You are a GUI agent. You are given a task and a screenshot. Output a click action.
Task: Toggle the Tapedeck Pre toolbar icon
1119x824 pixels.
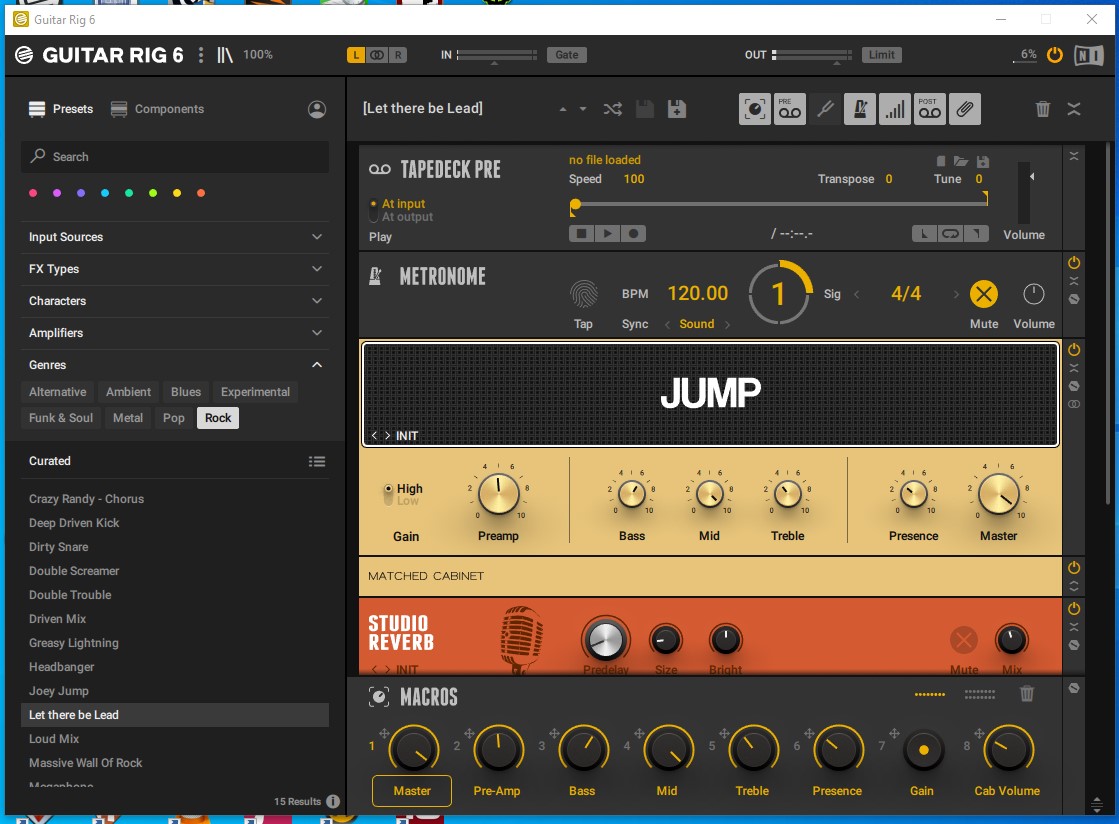790,109
